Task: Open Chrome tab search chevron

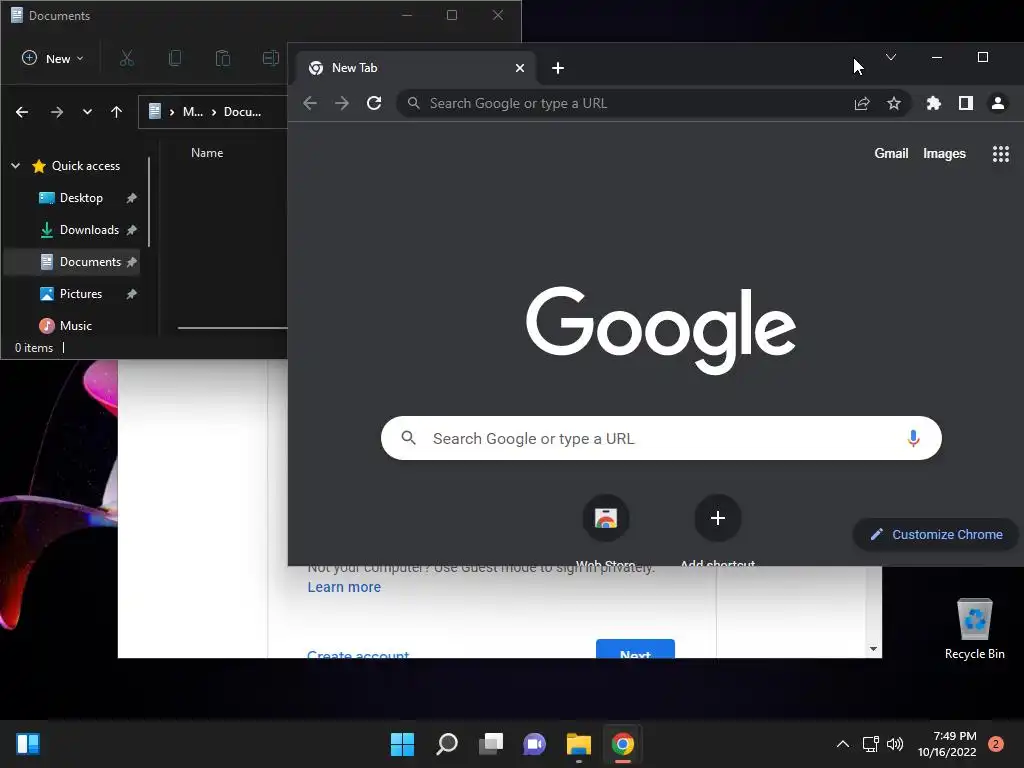Action: pyautogui.click(x=891, y=57)
